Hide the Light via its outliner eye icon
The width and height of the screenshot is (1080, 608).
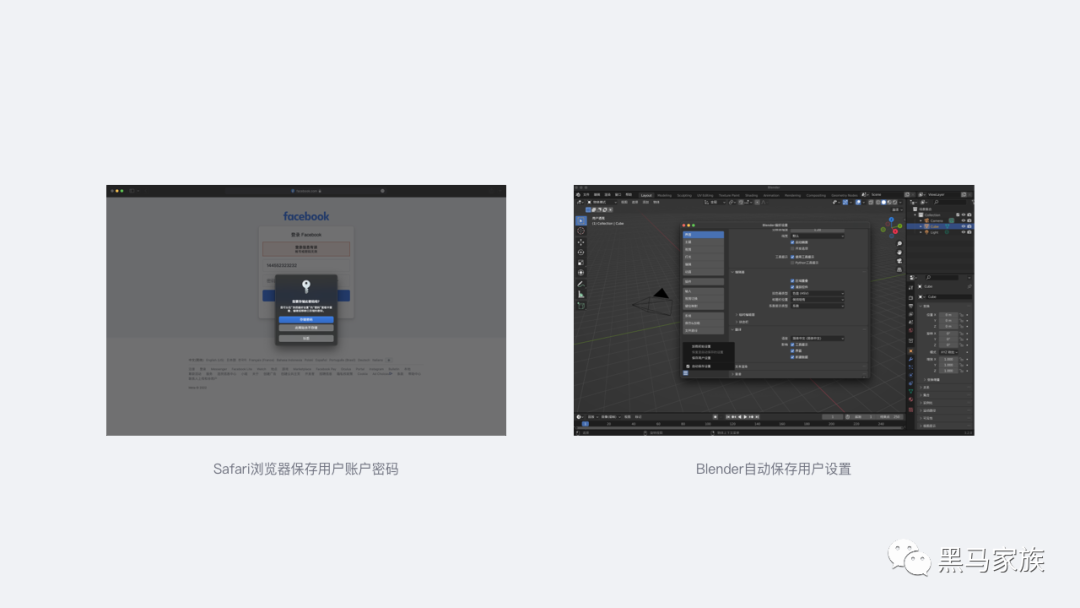963,232
